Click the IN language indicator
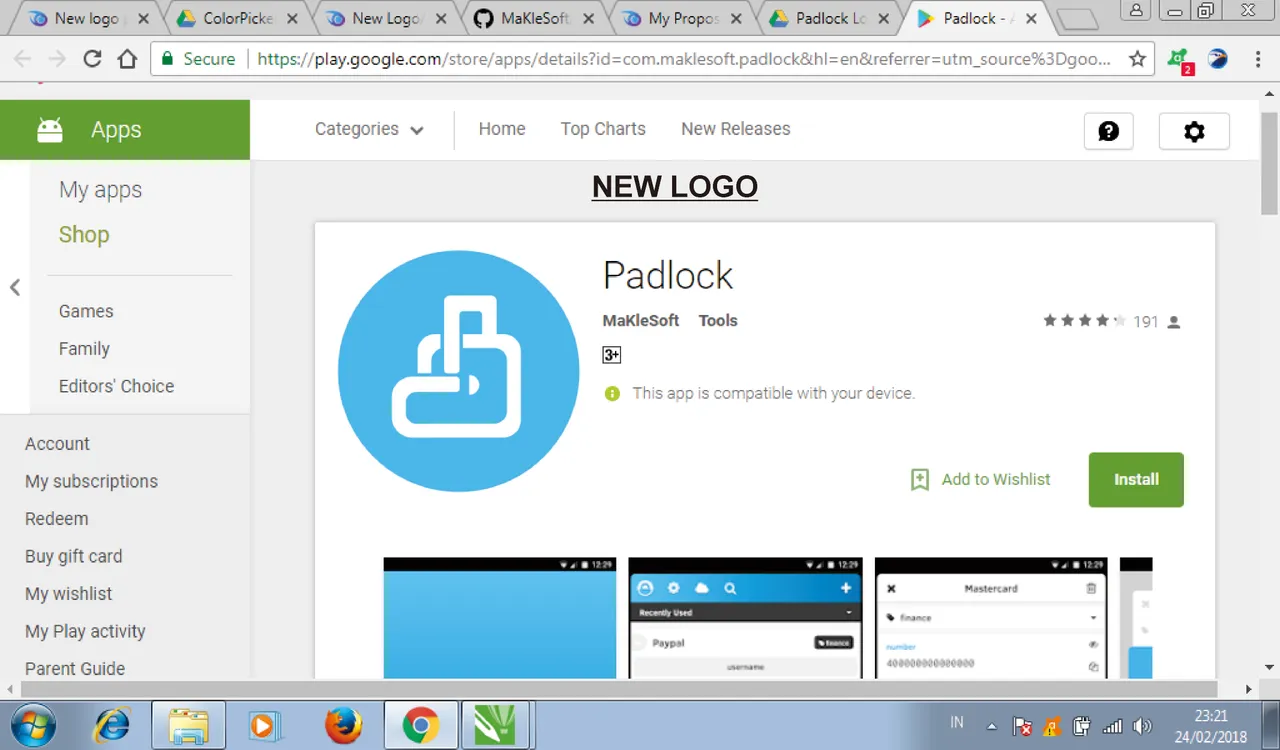 pyautogui.click(x=957, y=722)
